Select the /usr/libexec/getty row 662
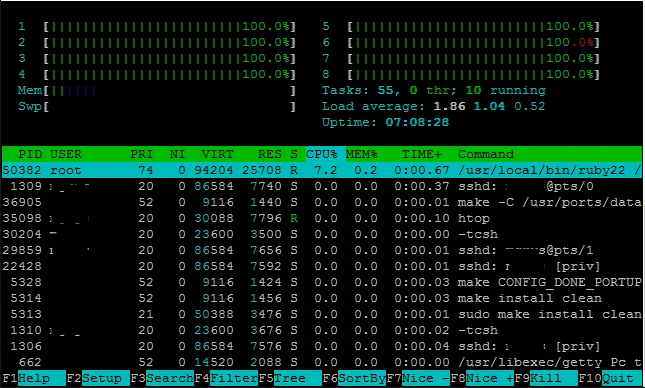645x388 pixels. pos(322,362)
